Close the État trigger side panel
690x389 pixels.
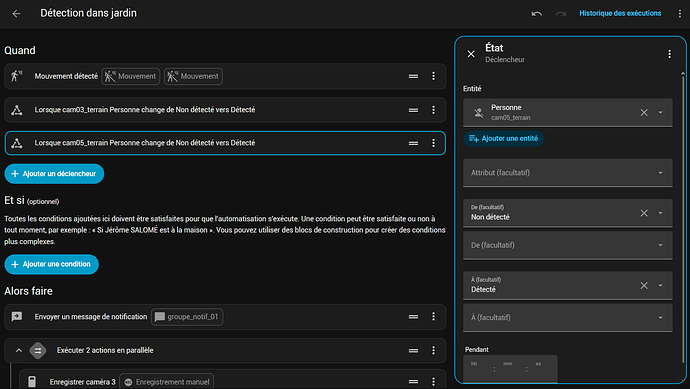[x=471, y=54]
